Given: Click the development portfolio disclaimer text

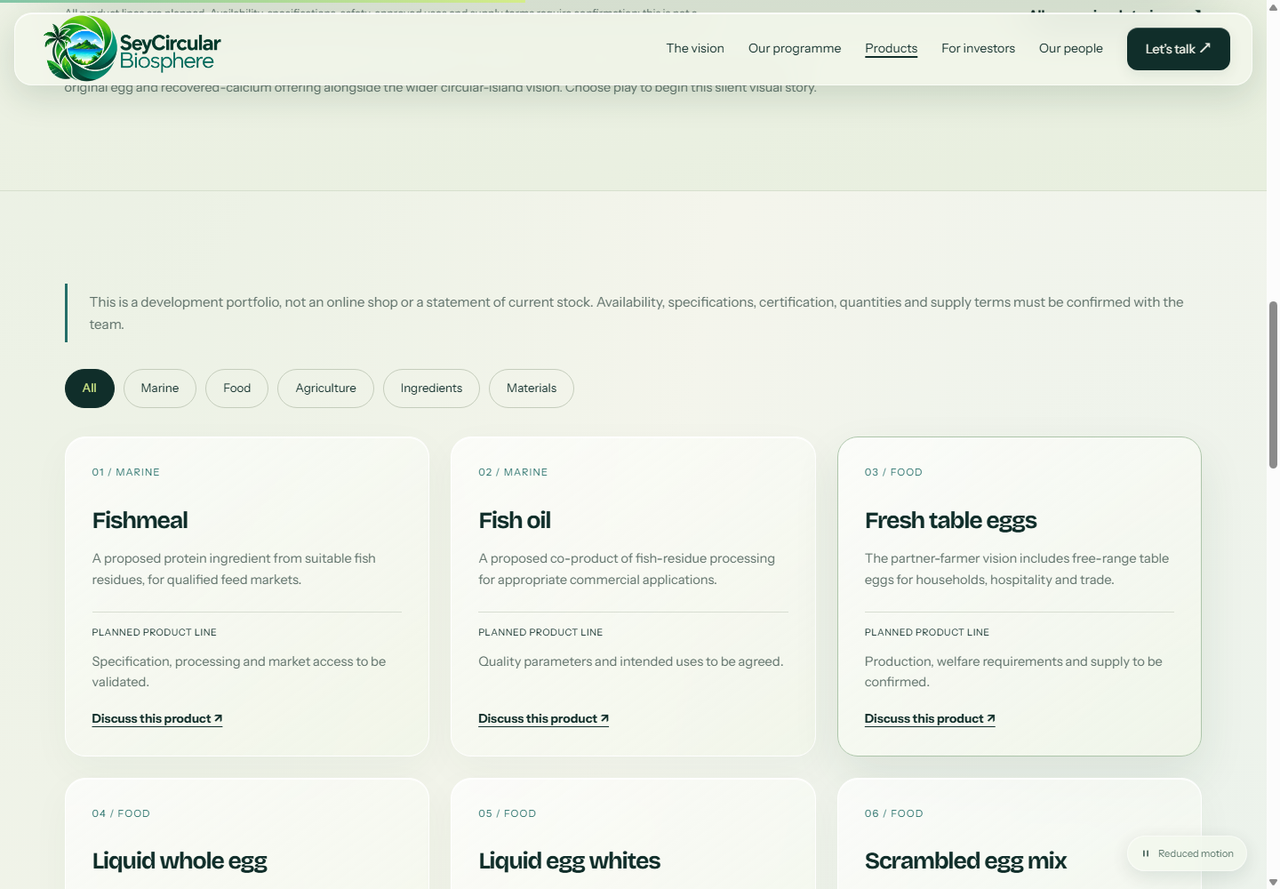Looking at the screenshot, I should [x=636, y=313].
